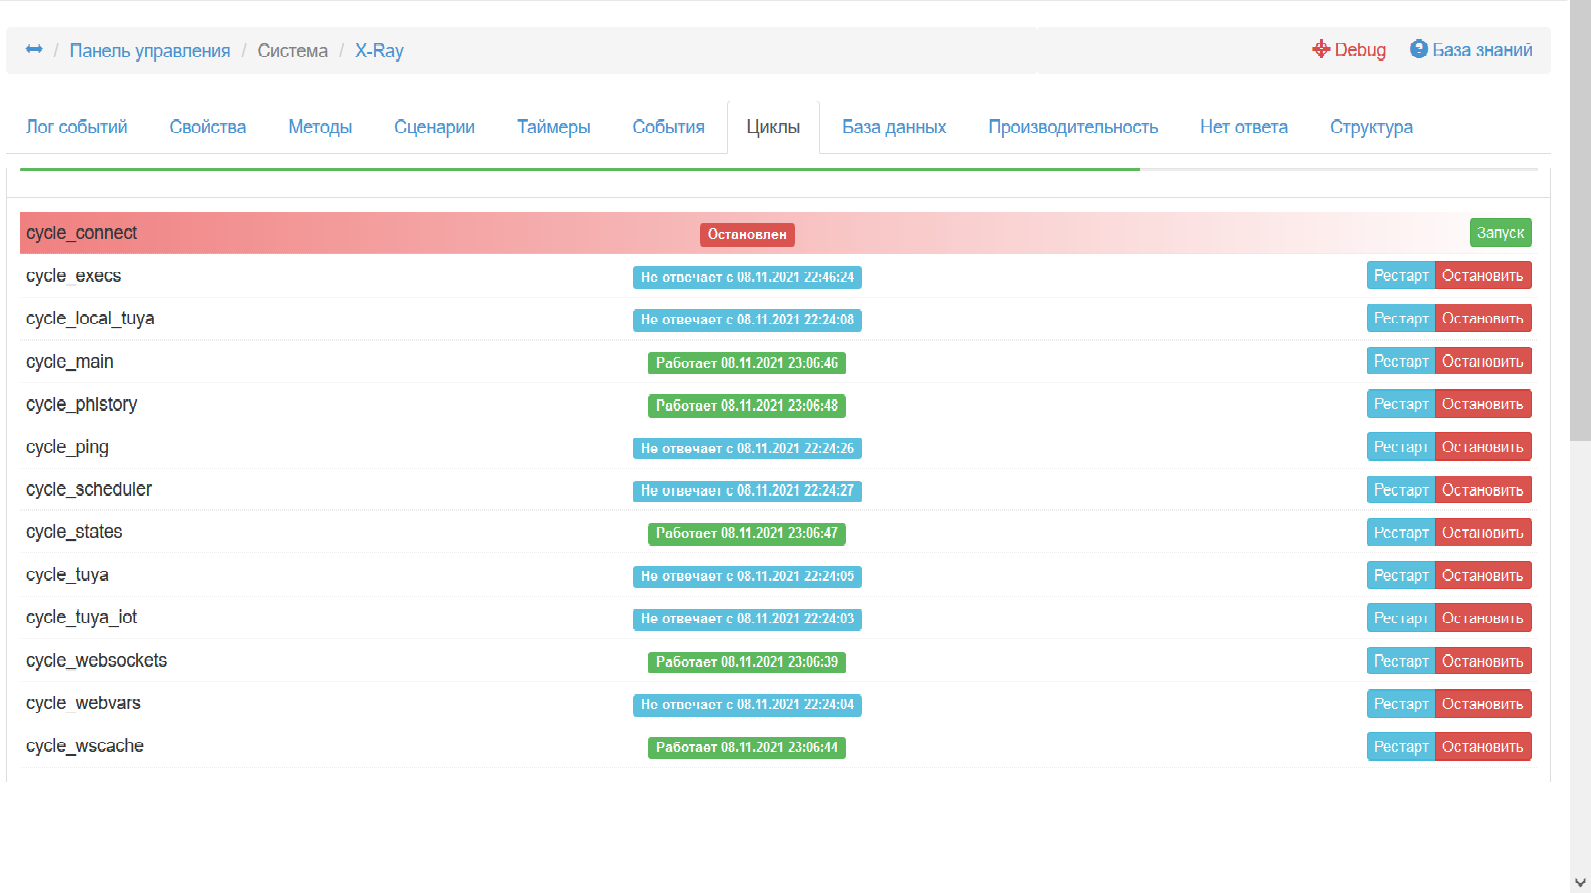Open the База знаний help link
The height and width of the screenshot is (893, 1591).
(1471, 50)
